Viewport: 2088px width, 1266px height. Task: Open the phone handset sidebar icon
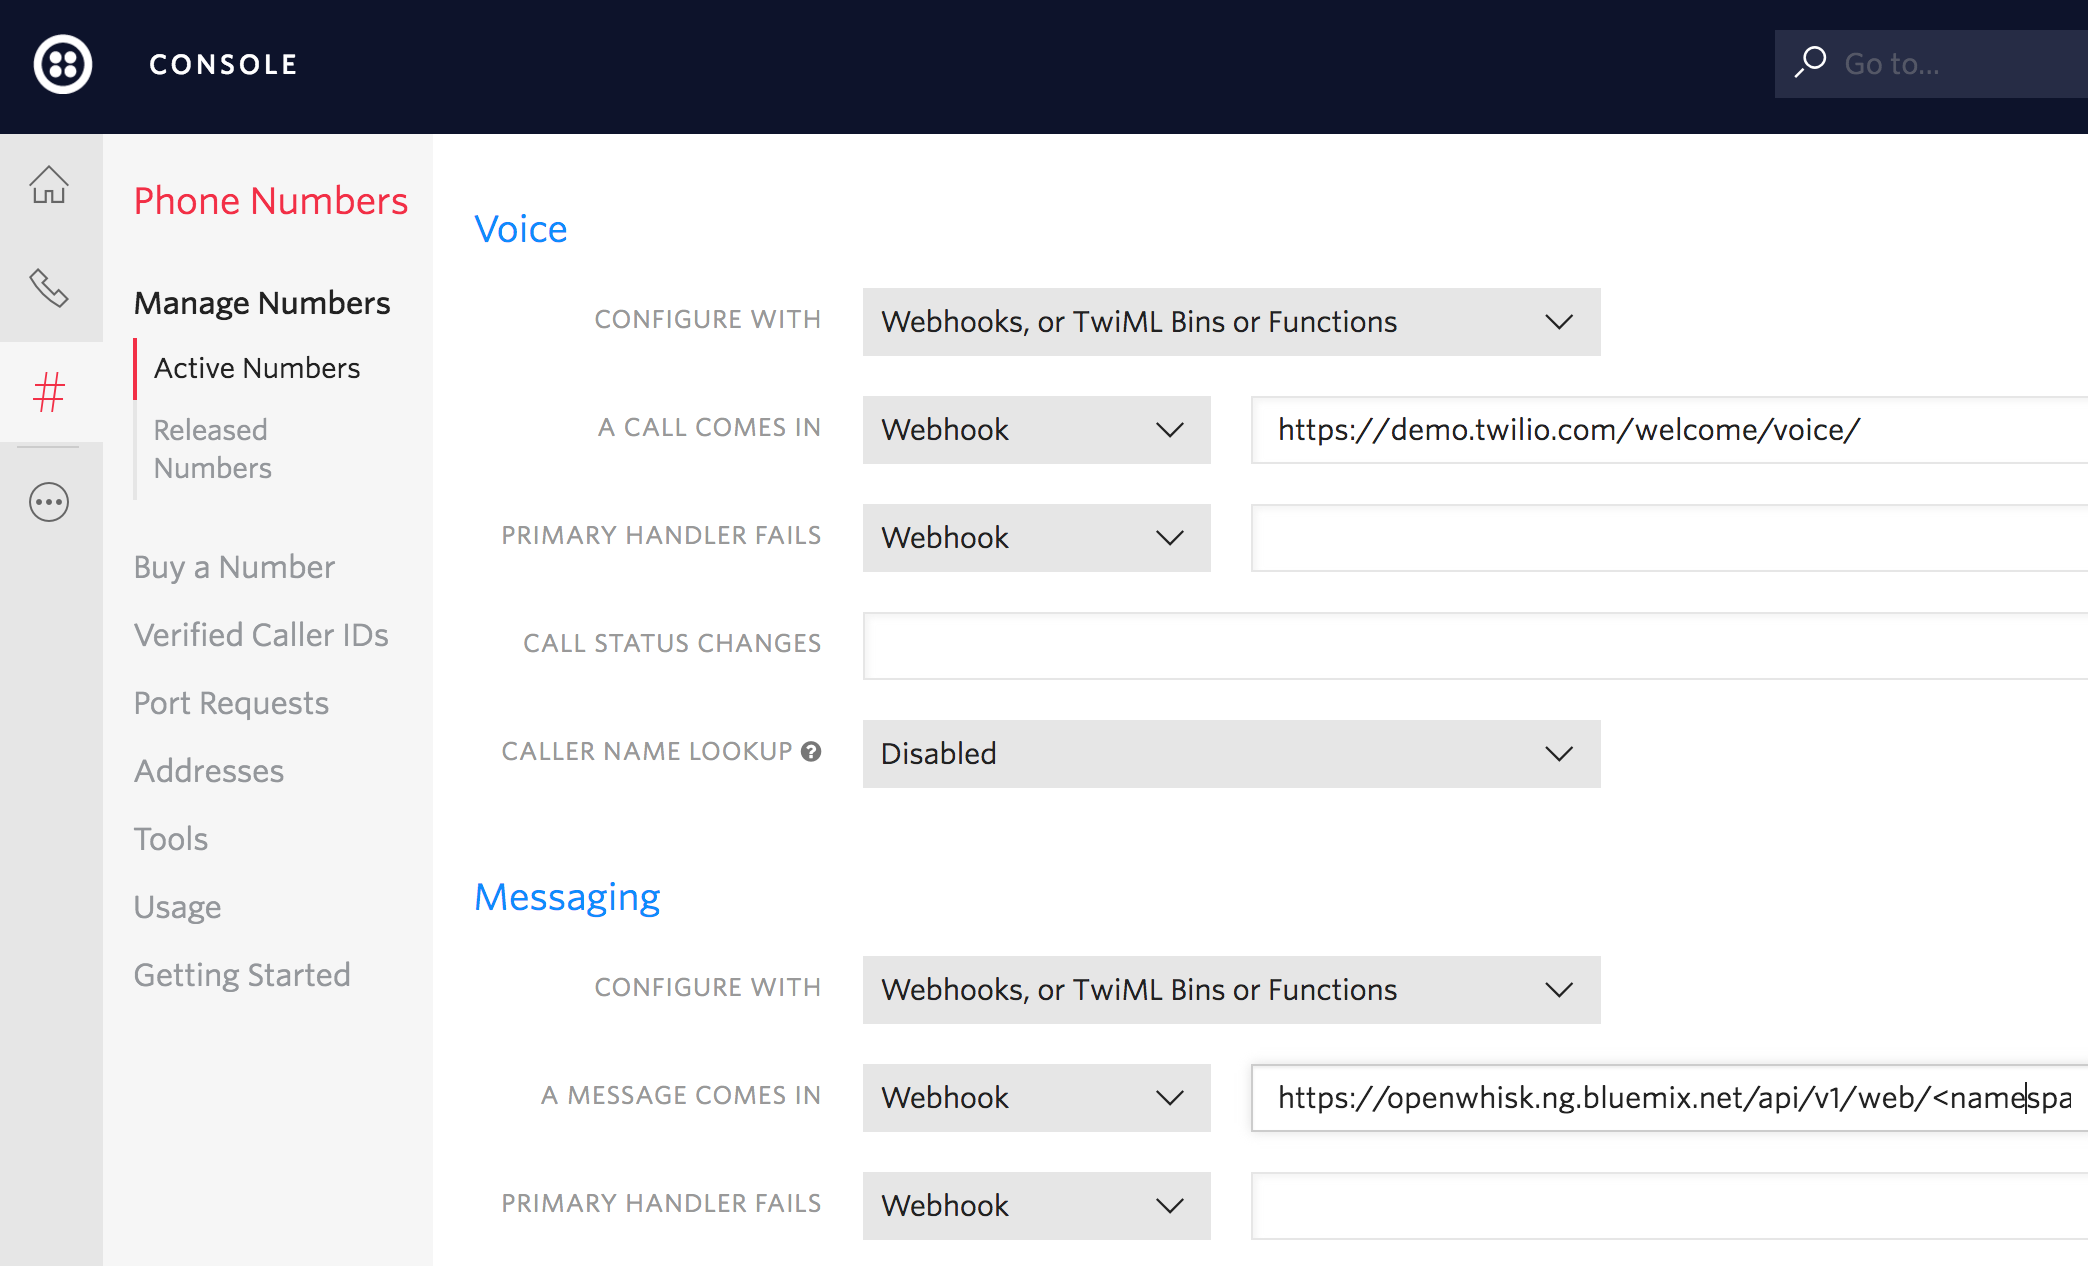[x=49, y=289]
